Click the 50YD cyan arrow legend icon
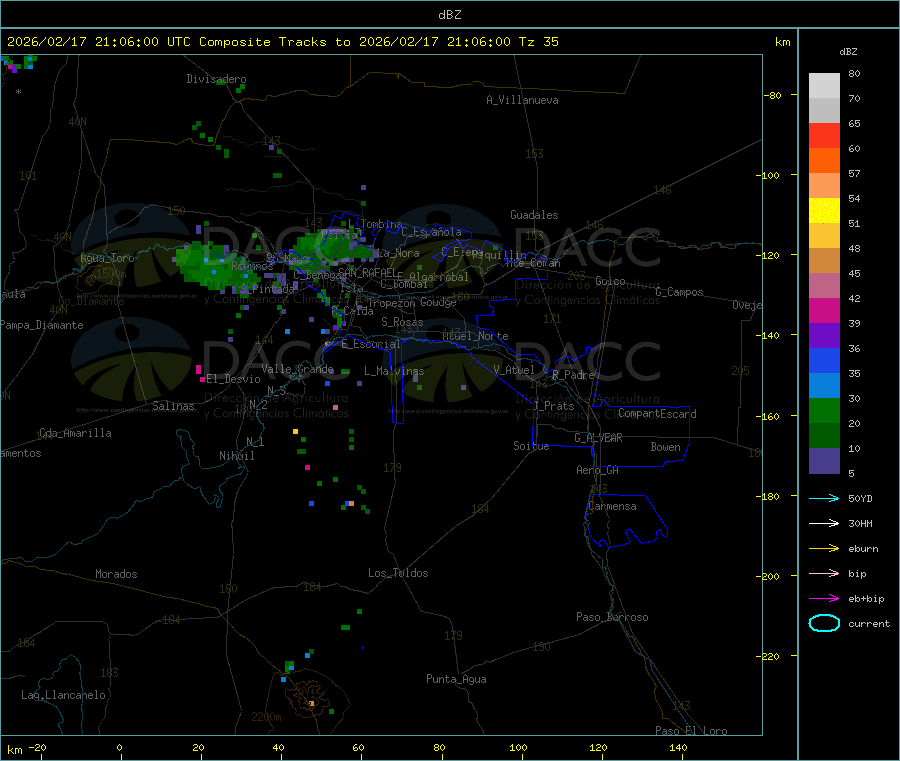Viewport: 900px width, 761px height. [824, 498]
